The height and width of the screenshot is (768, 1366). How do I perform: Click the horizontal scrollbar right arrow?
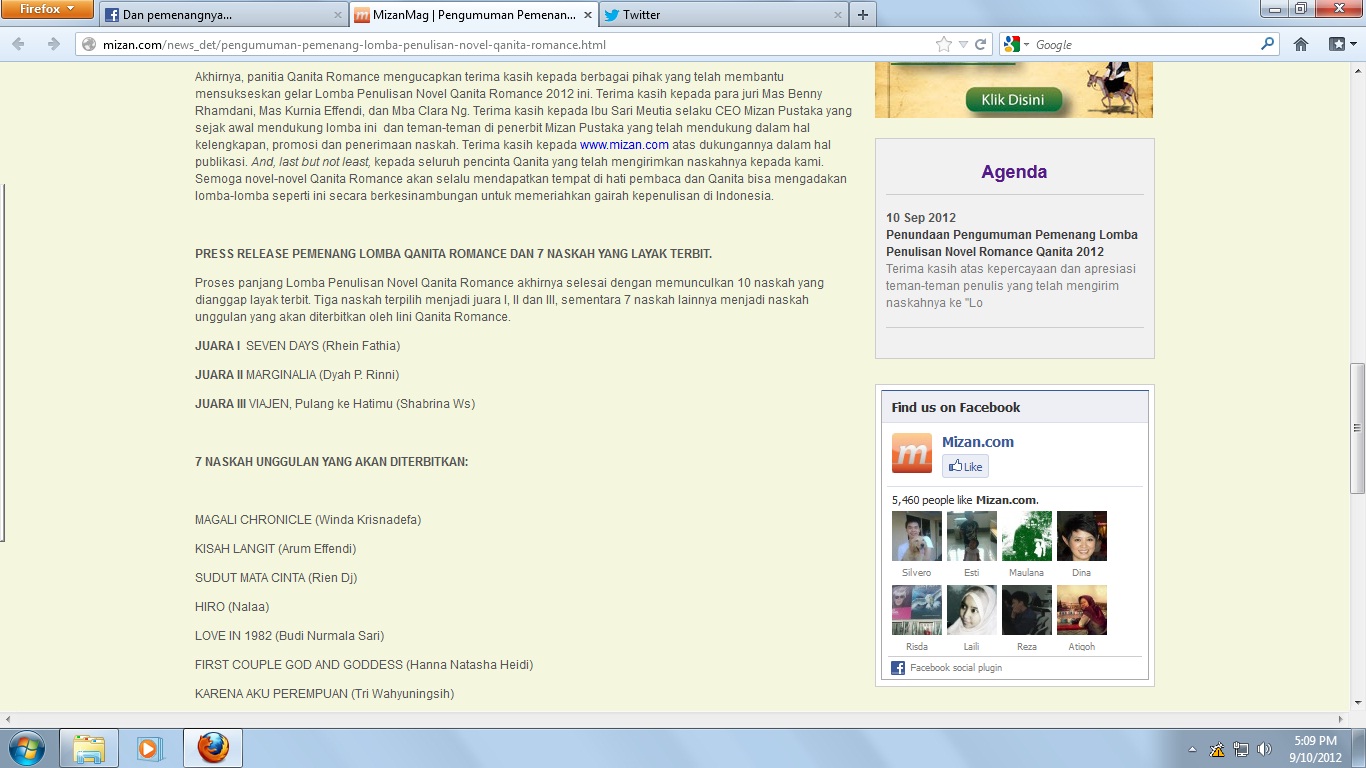pyautogui.click(x=1341, y=720)
